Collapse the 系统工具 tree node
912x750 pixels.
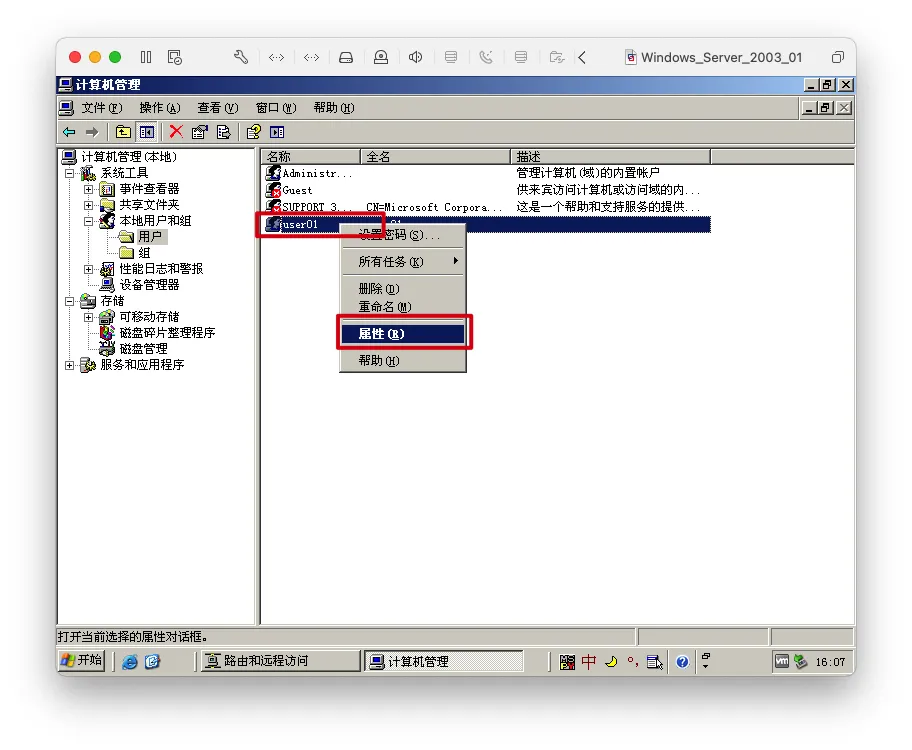point(70,173)
